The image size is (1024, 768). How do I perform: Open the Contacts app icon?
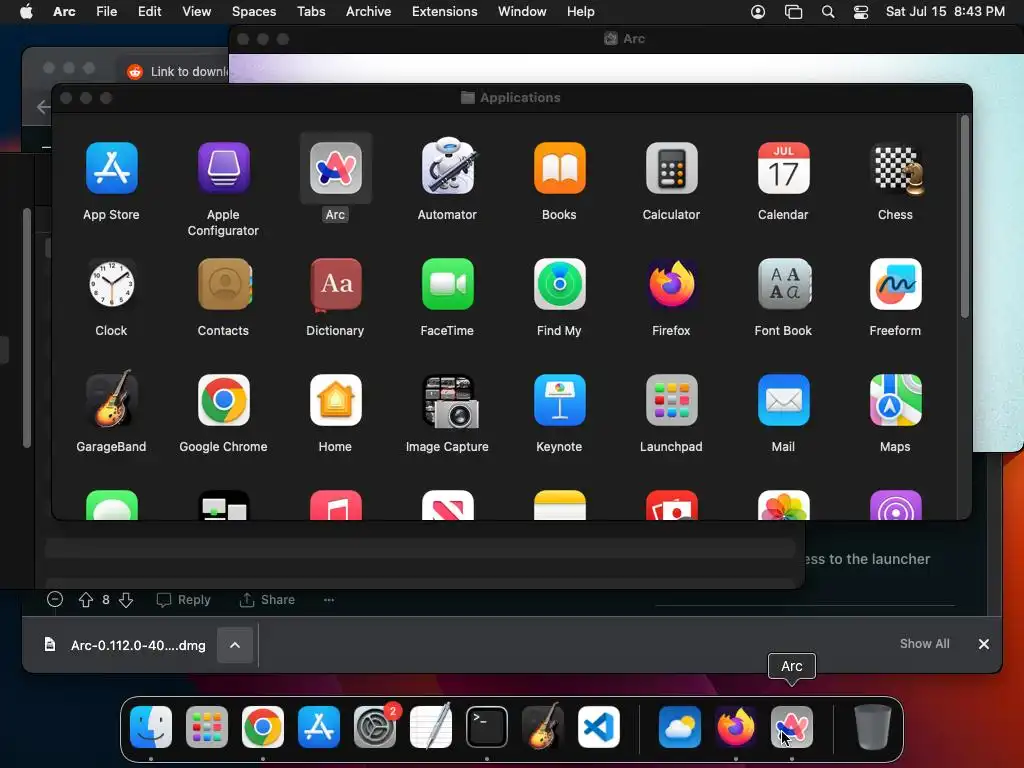point(225,284)
